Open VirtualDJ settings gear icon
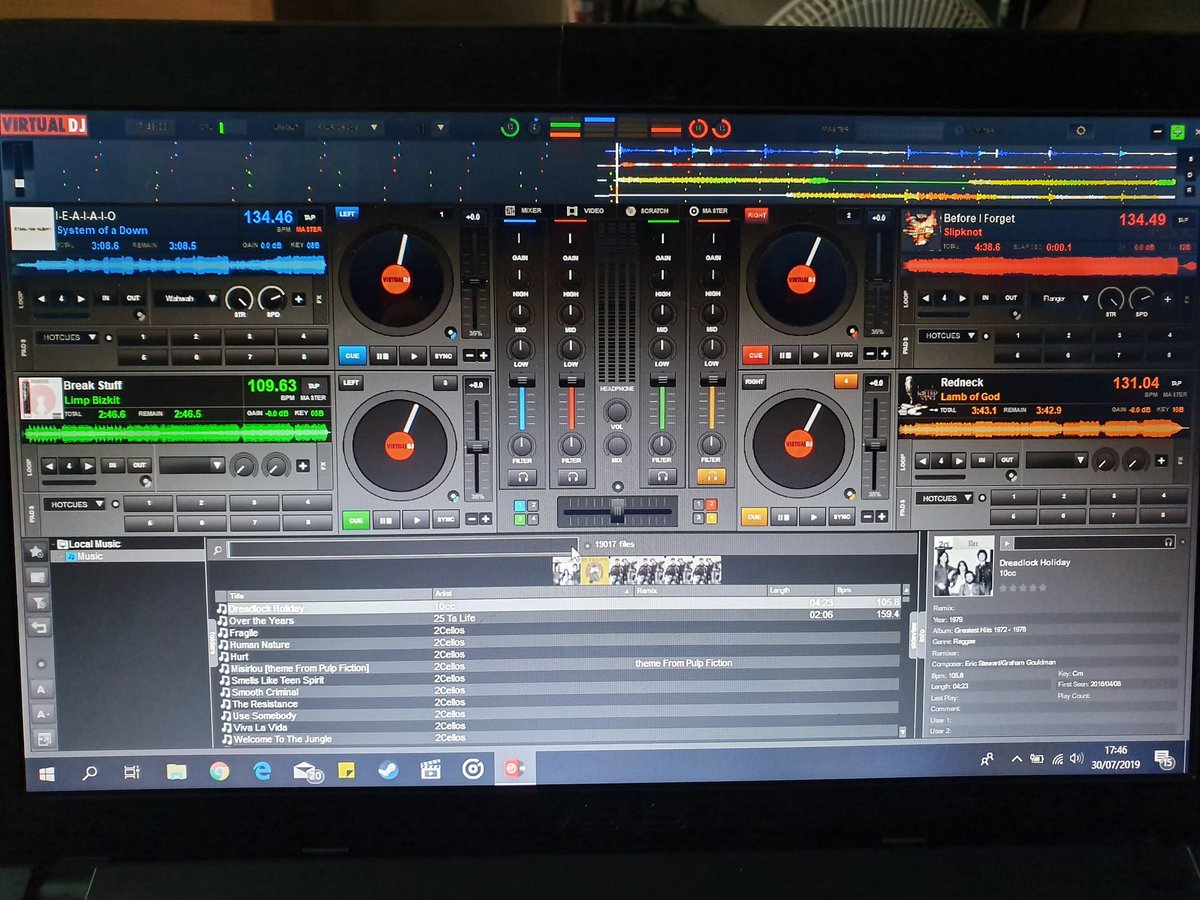Viewport: 1200px width, 900px height. point(1079,130)
